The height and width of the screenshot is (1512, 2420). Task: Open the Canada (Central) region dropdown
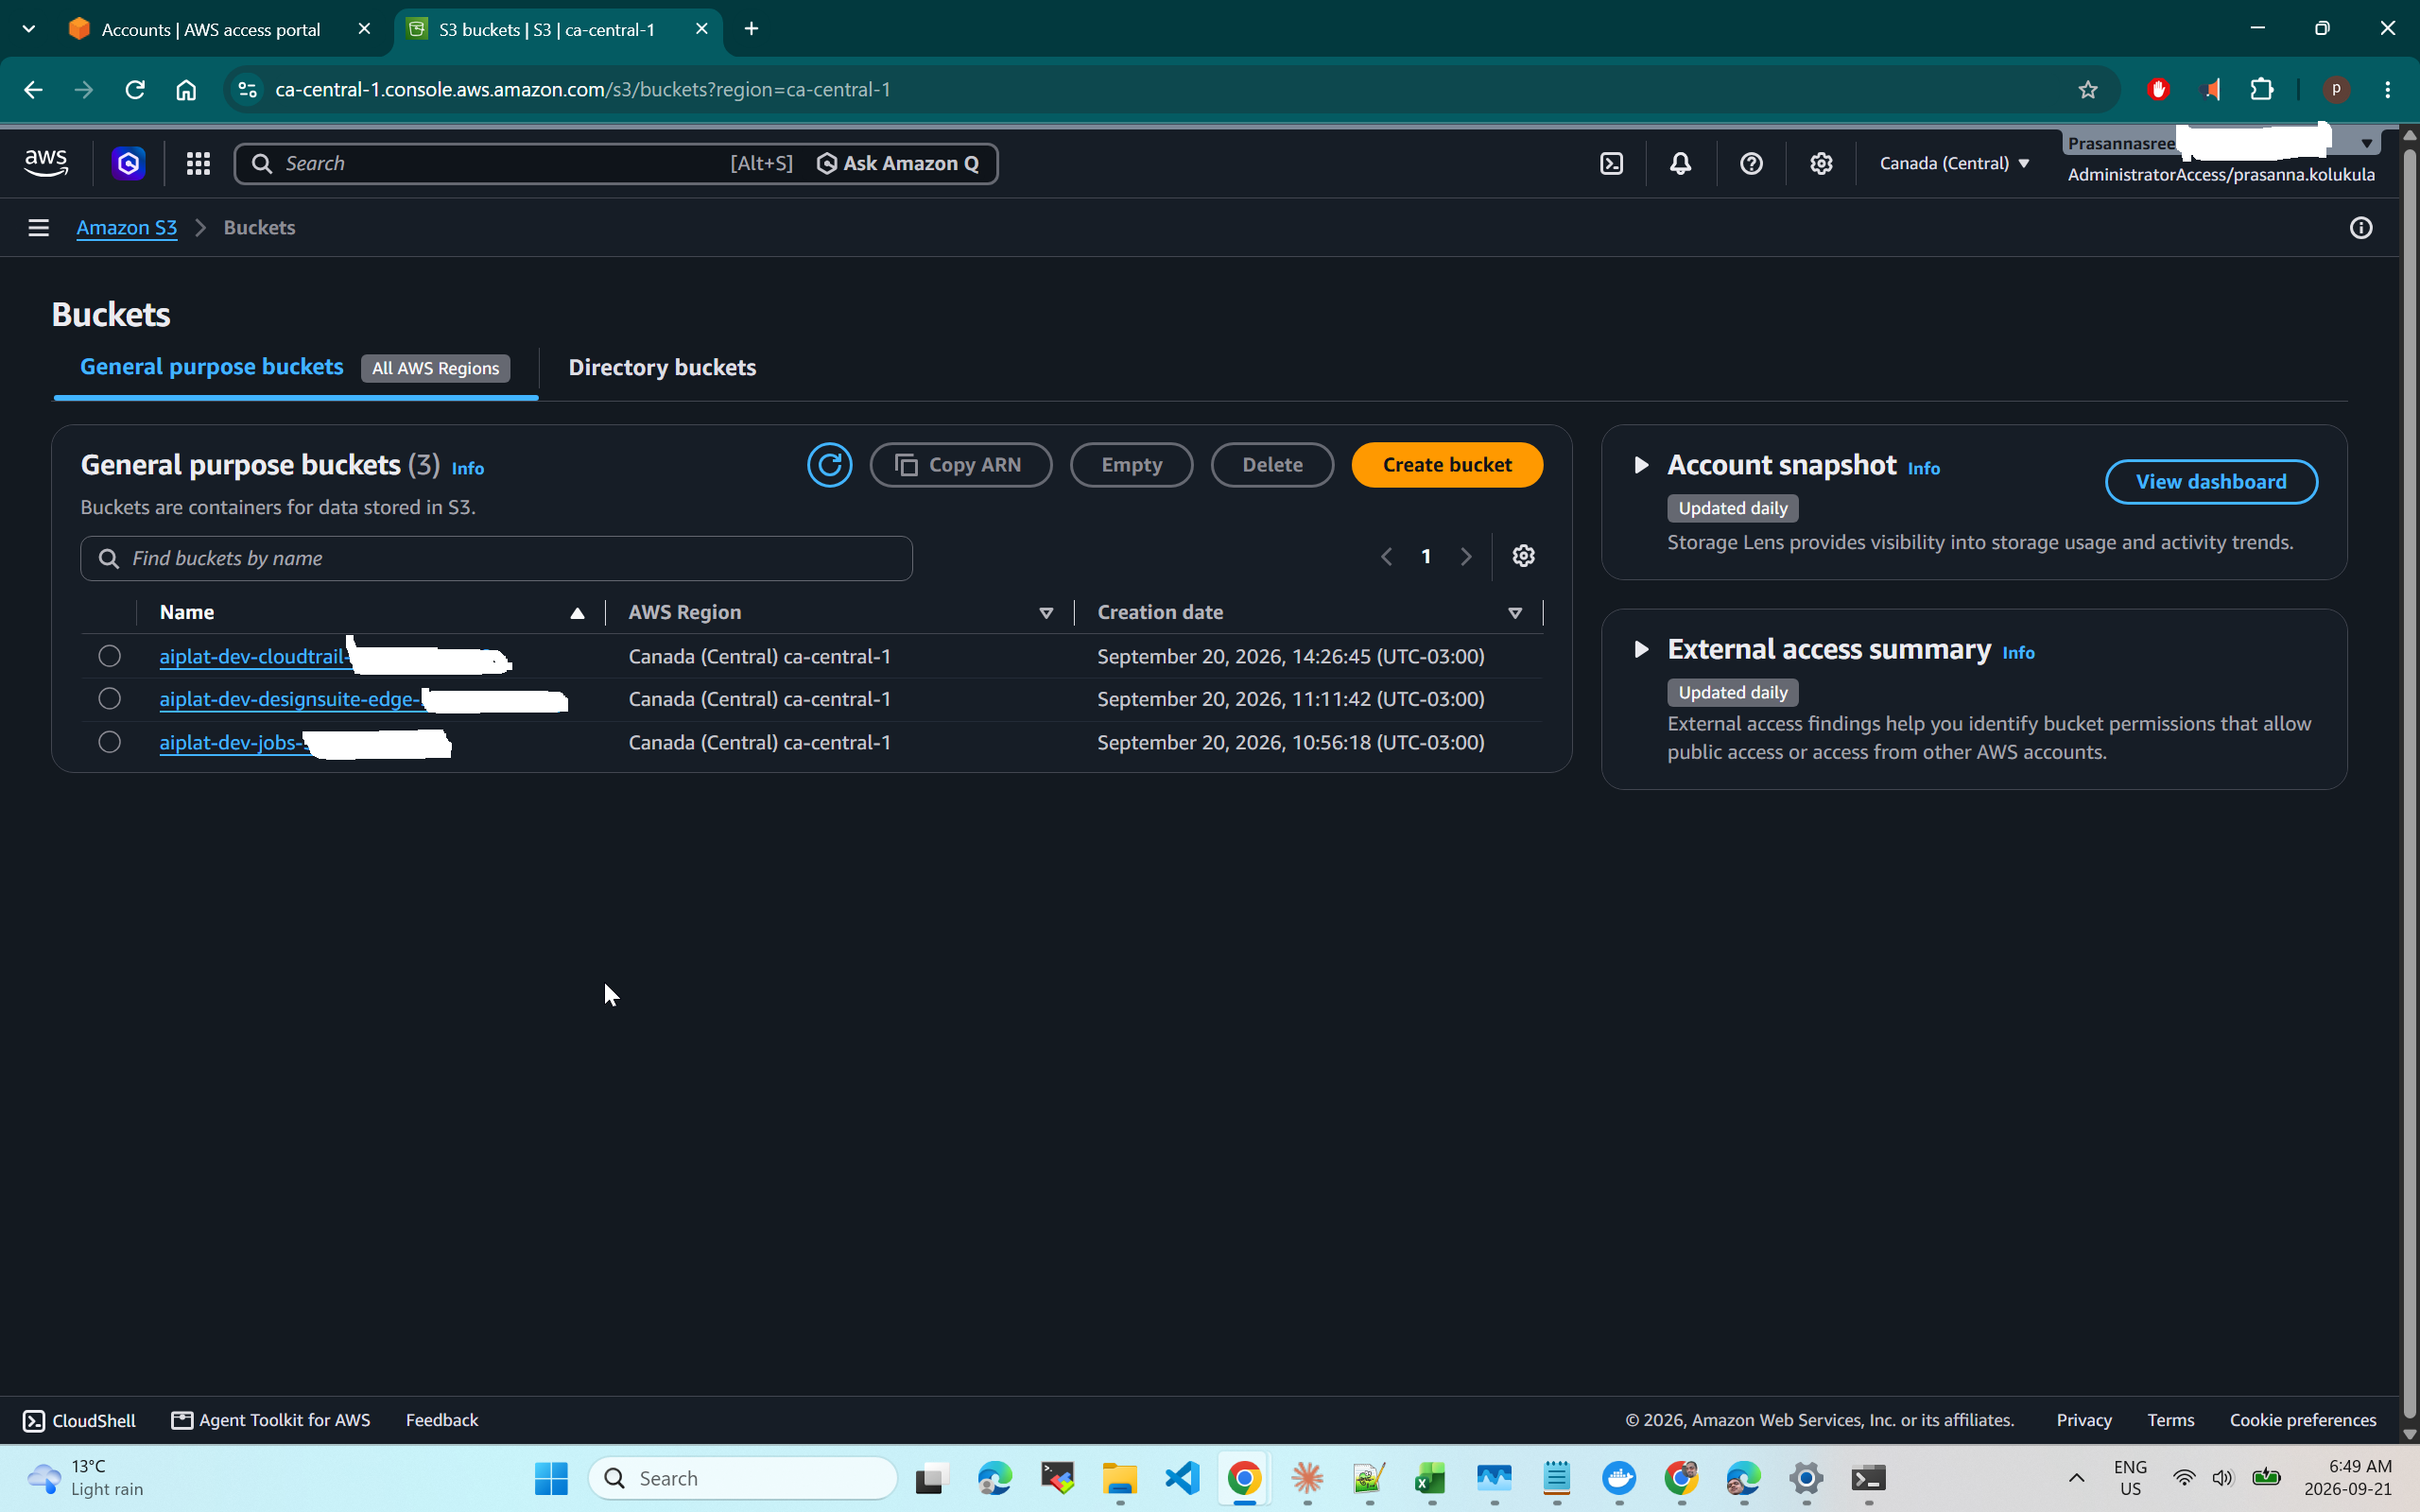1954,163
